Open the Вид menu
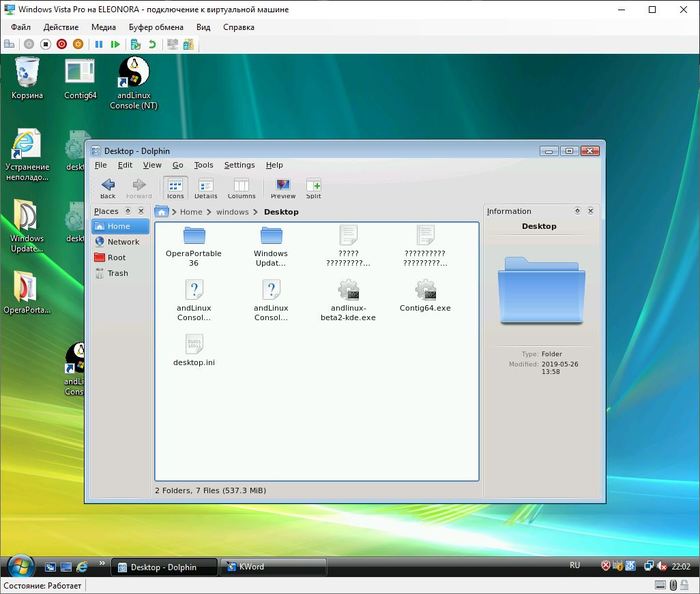 coord(203,27)
